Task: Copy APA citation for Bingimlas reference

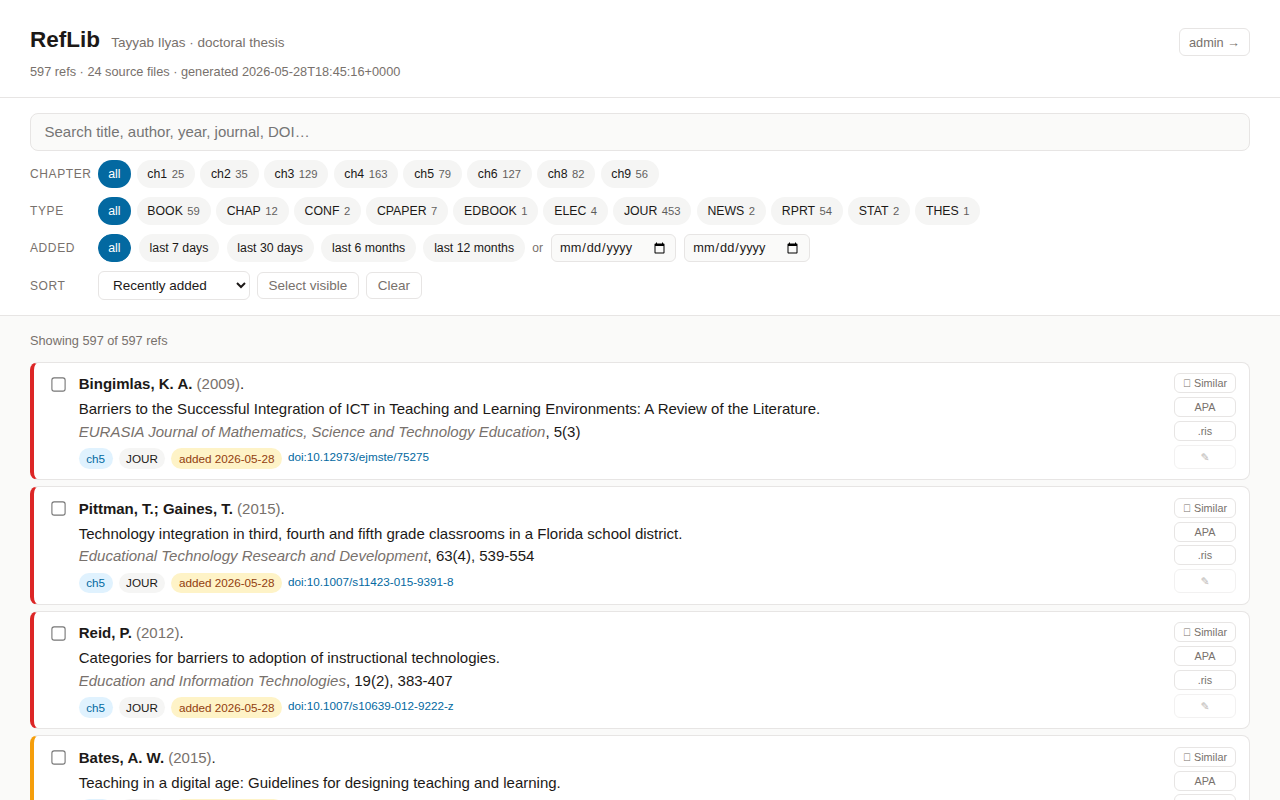Action: [1205, 407]
